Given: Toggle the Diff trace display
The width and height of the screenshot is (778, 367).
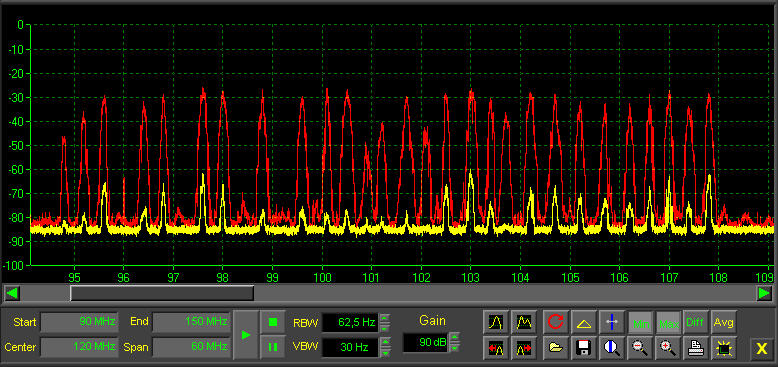Looking at the screenshot, I should coord(696,322).
